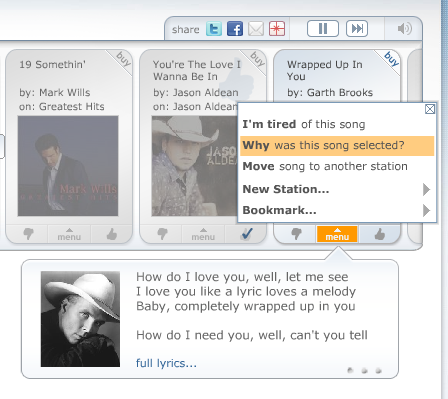
Task: Thumbs down You're The Love I Wanna Be In
Action: [x=162, y=234]
